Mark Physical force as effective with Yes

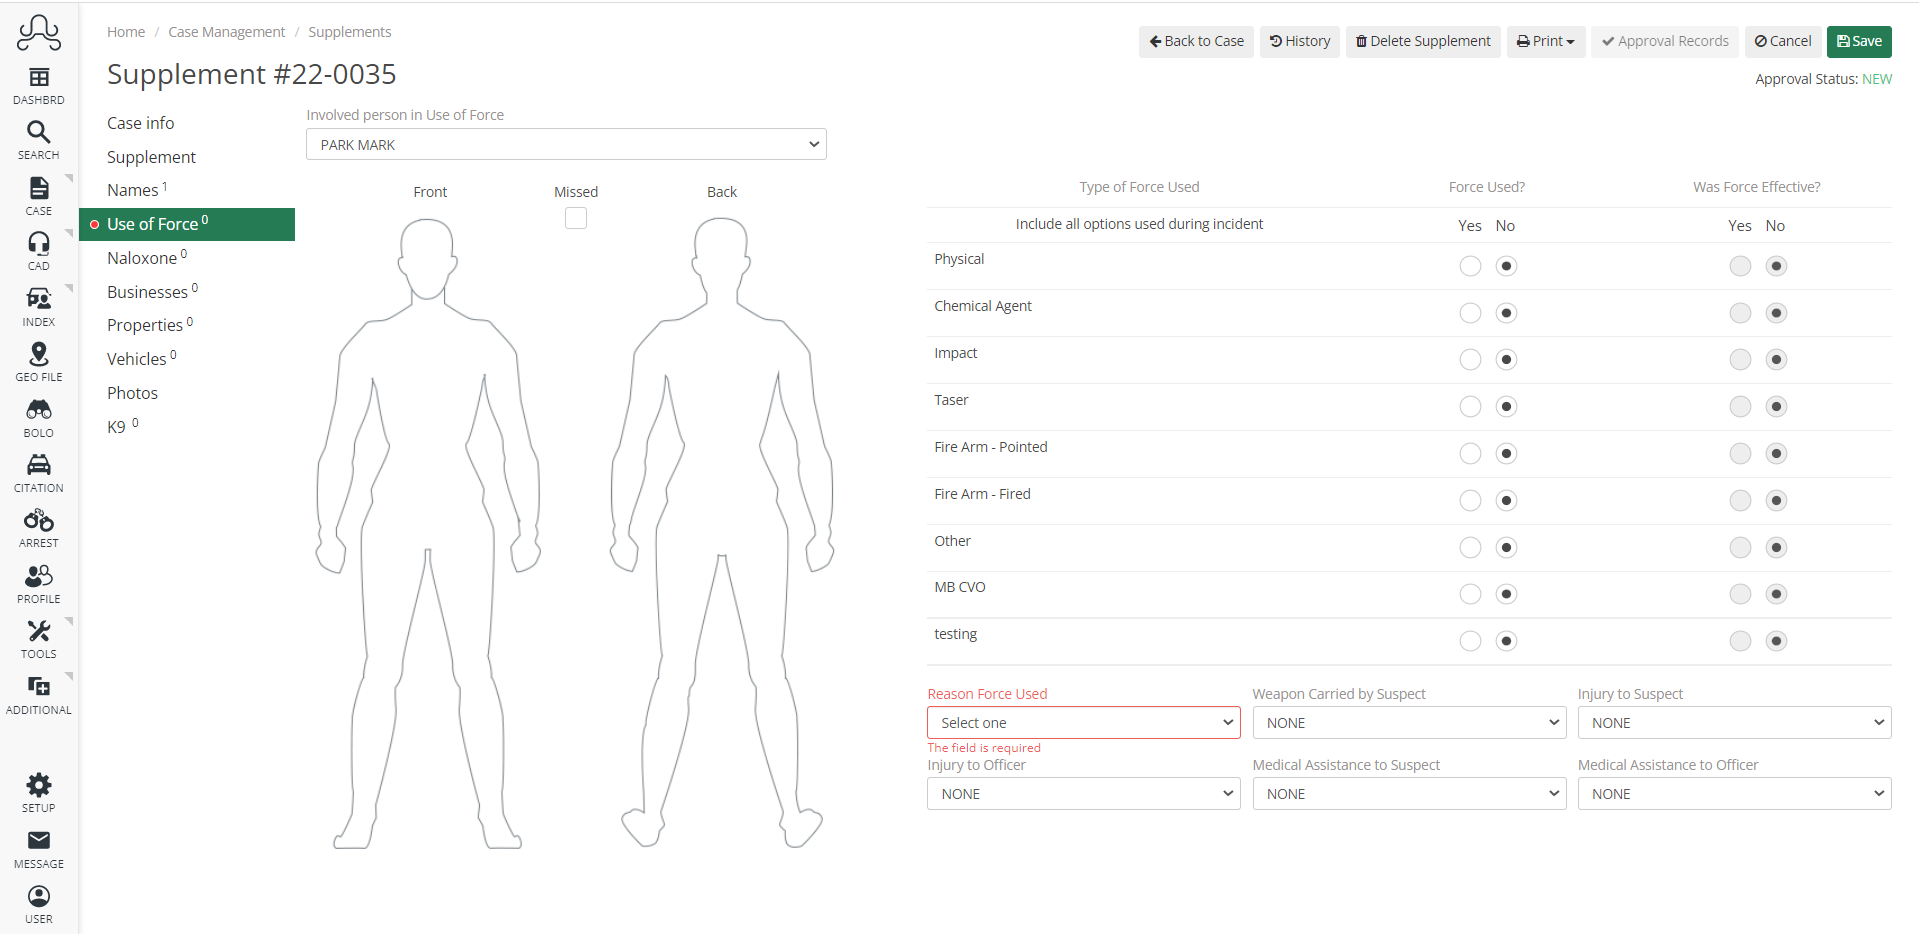point(1740,266)
